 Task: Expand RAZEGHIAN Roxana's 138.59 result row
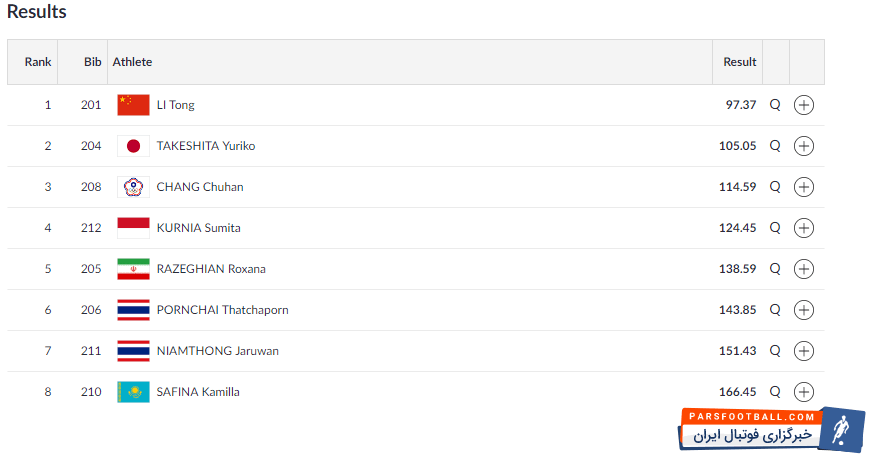click(803, 269)
